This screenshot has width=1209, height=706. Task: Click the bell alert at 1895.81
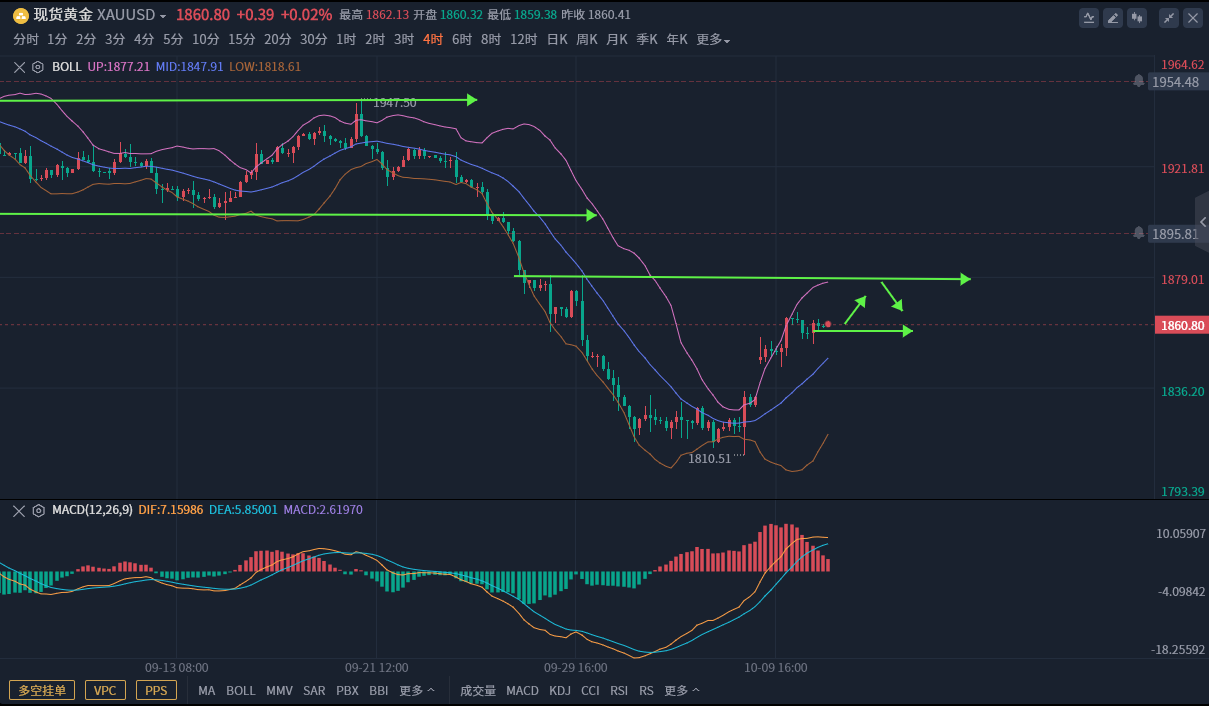tap(1138, 233)
